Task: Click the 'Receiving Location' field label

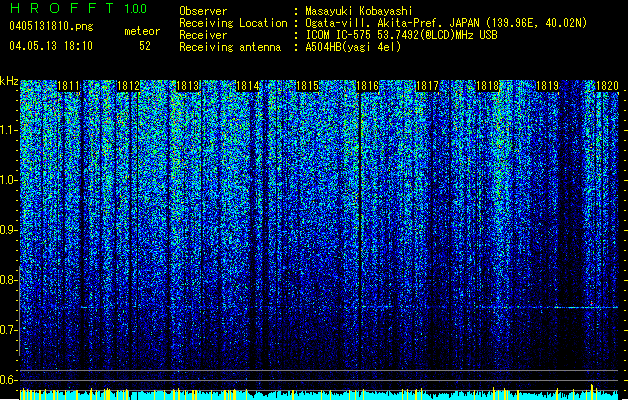Action: tap(233, 23)
